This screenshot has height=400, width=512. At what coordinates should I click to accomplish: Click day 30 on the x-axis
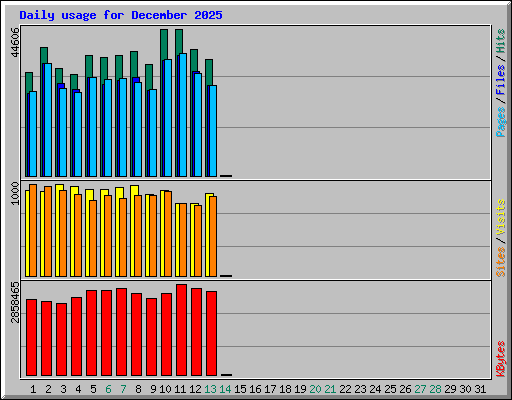click(x=465, y=389)
